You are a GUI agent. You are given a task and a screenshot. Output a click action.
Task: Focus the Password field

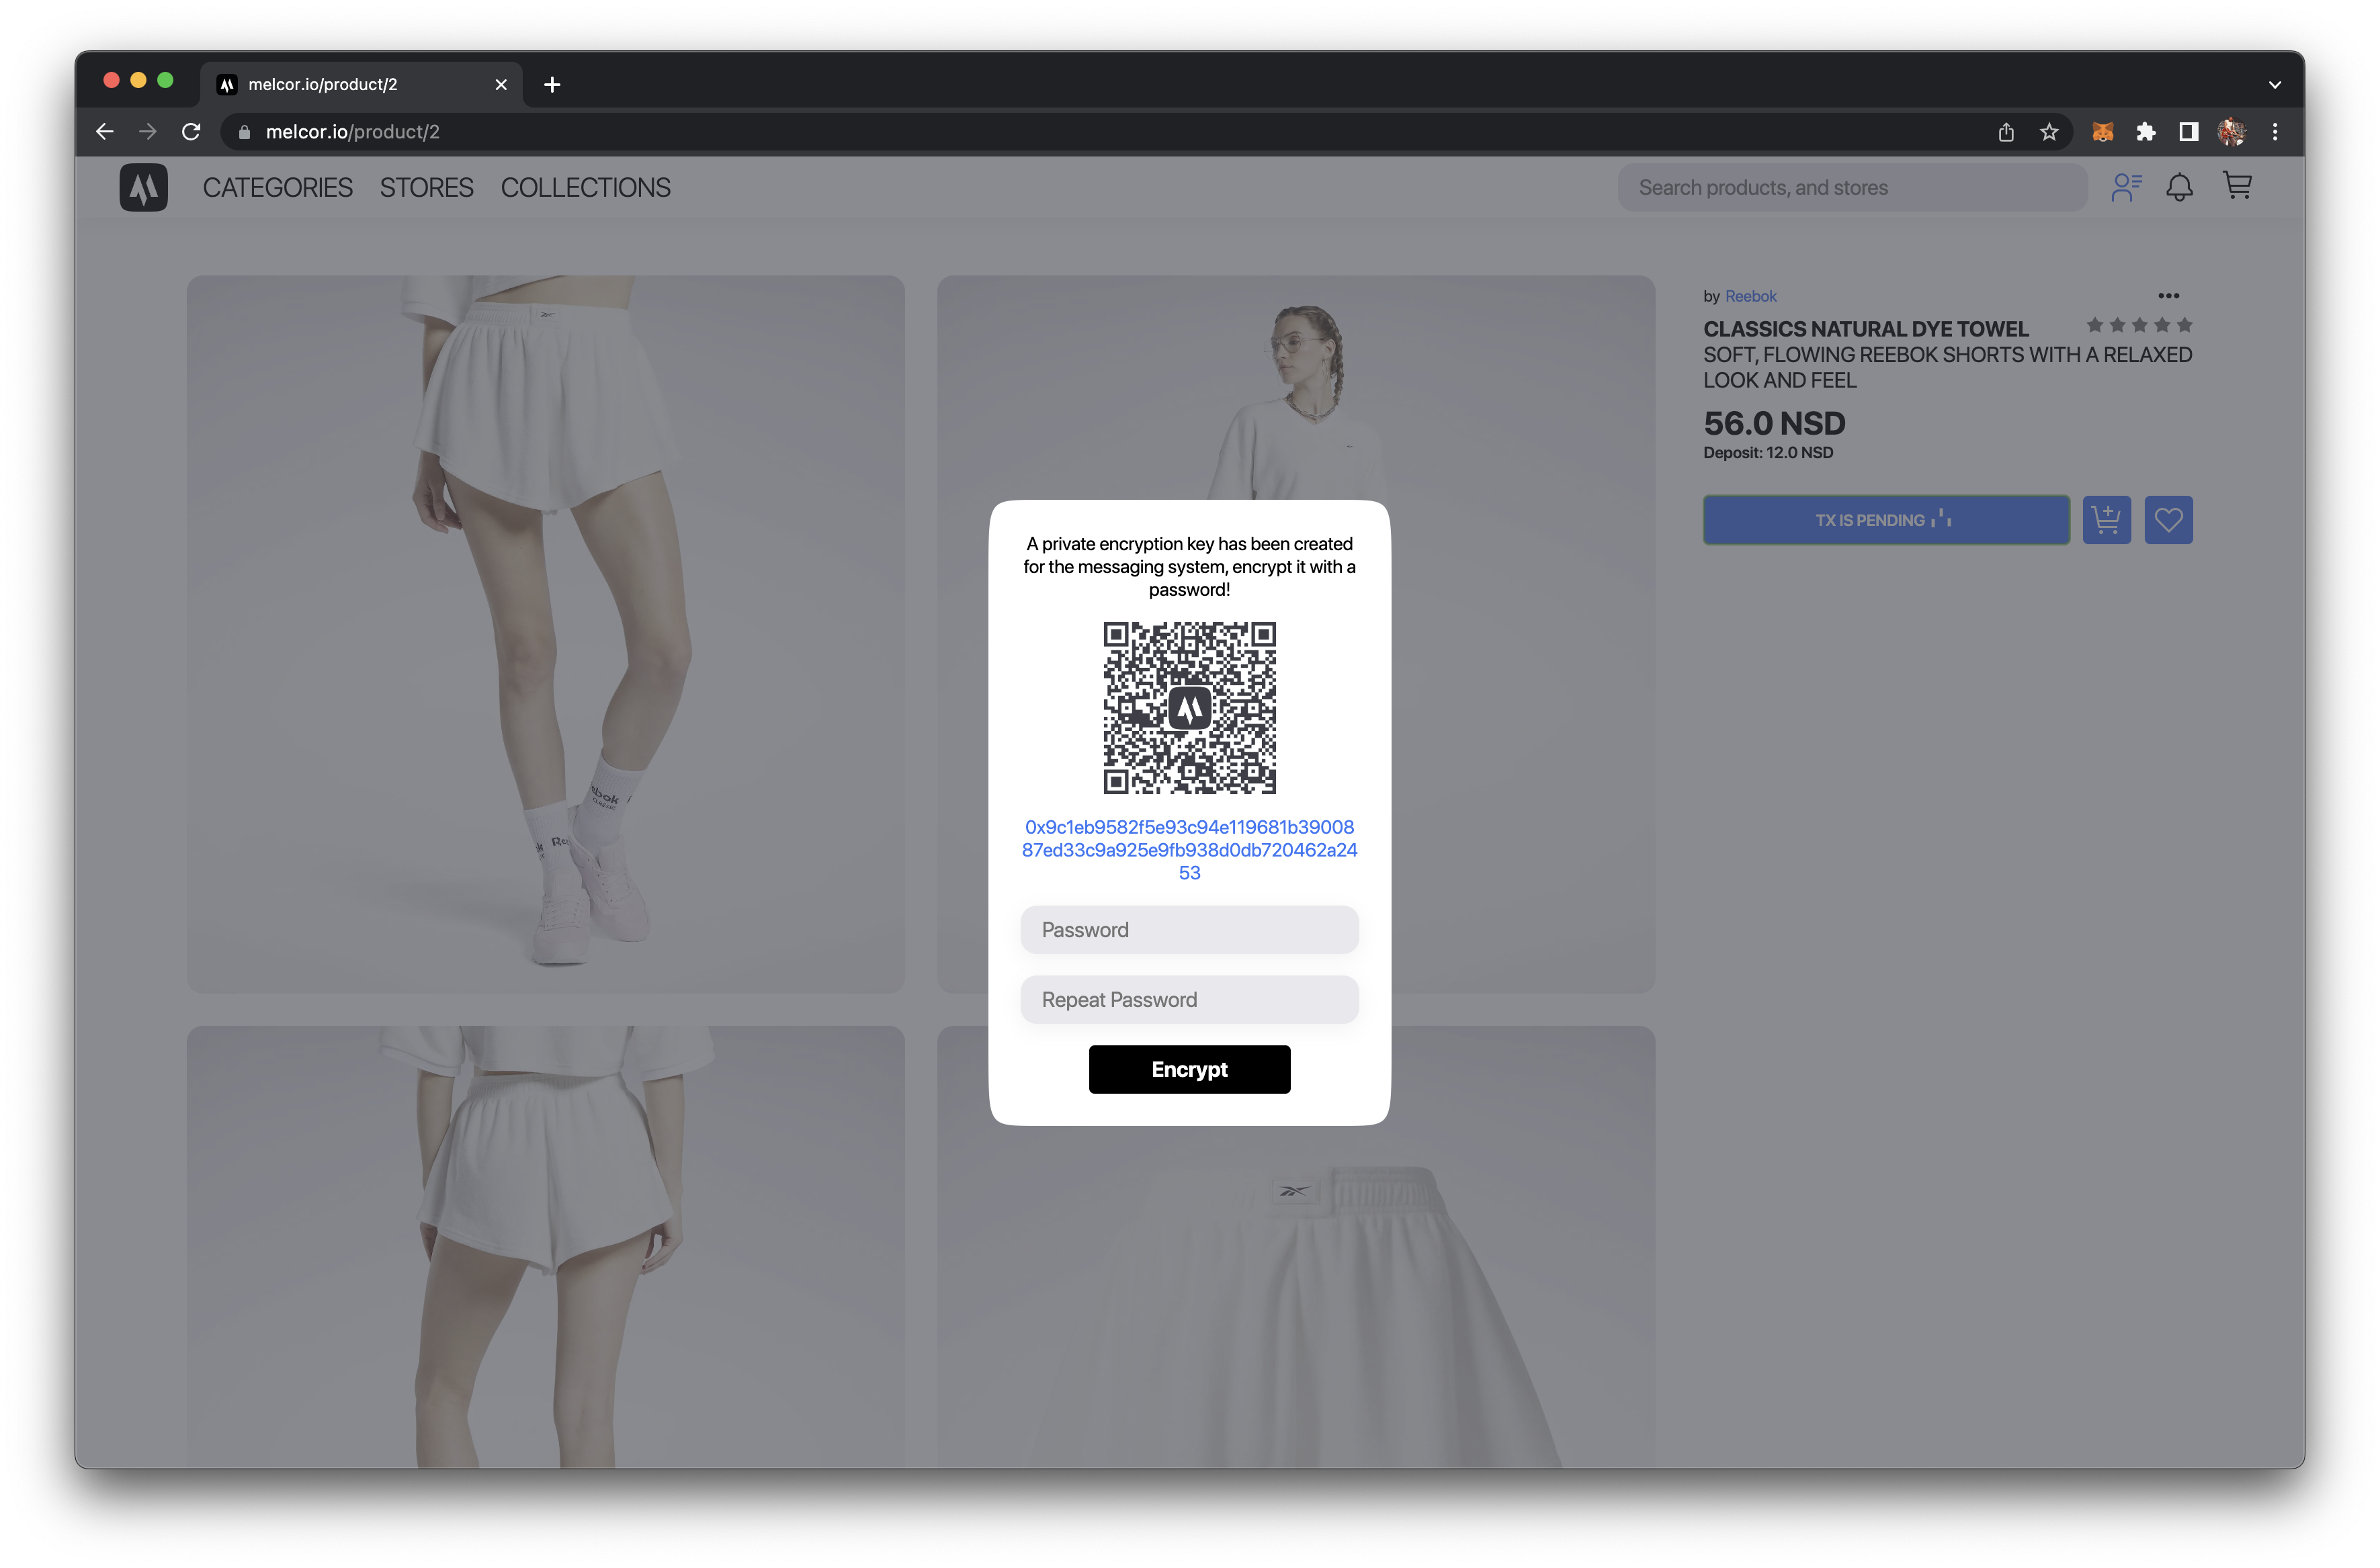pos(1189,930)
